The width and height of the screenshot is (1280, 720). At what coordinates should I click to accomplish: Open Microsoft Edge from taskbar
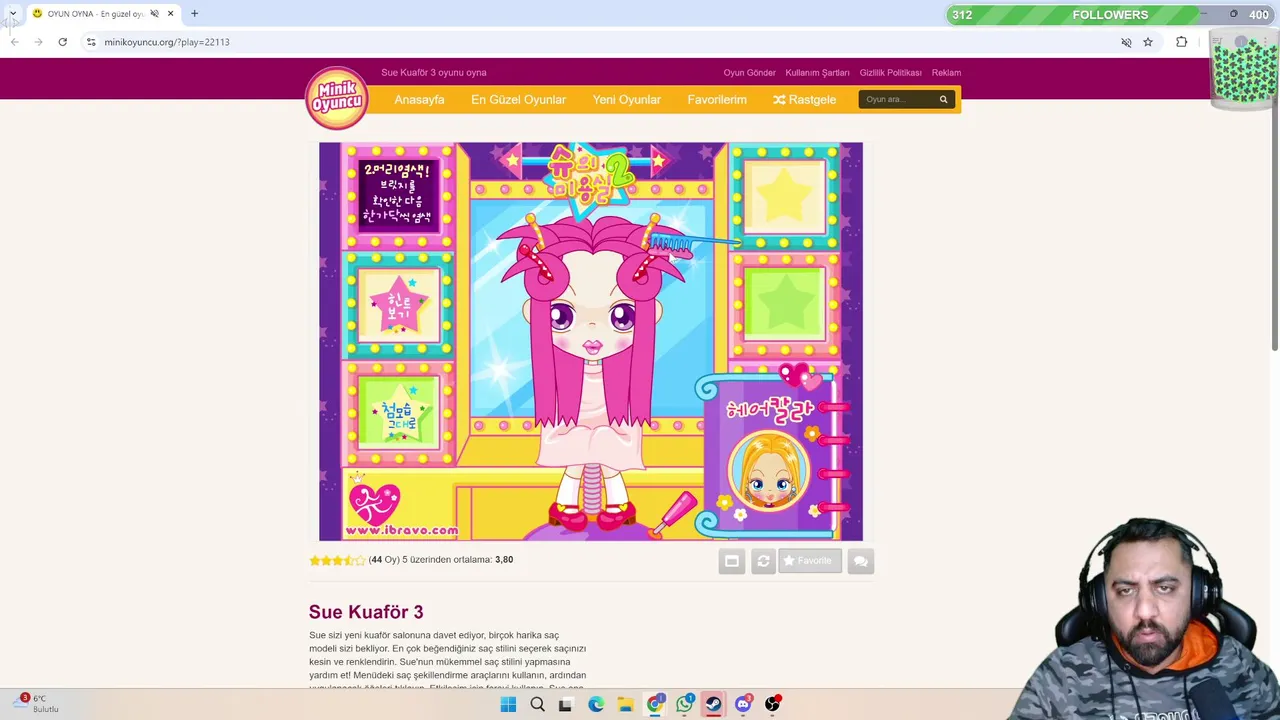(x=596, y=704)
